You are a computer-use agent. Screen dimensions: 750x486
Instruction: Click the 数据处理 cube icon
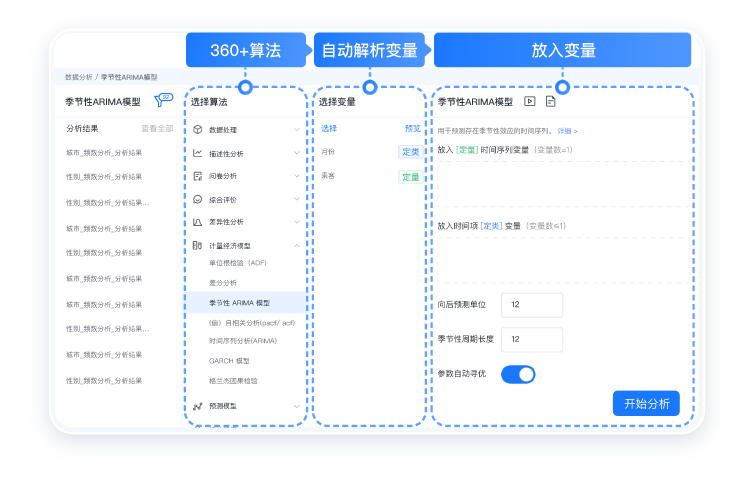point(198,130)
